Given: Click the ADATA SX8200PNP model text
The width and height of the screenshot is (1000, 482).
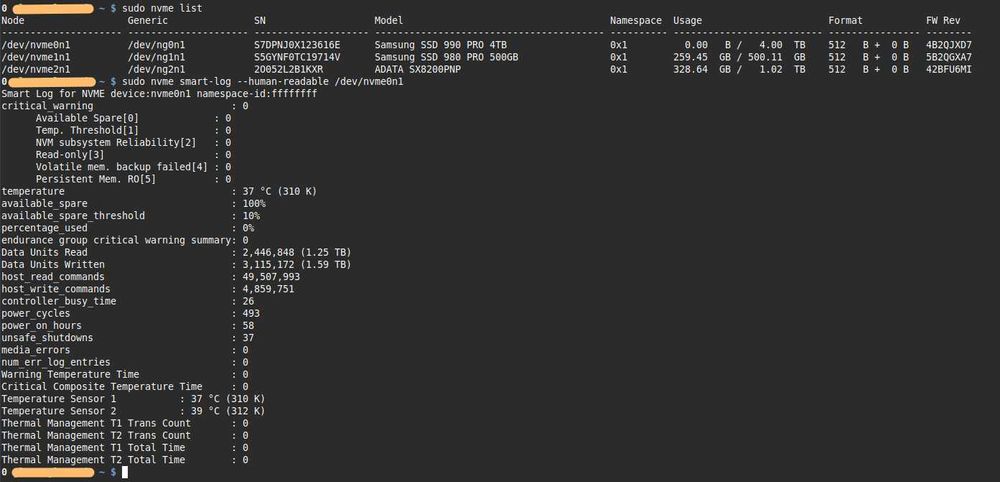Looking at the screenshot, I should 420,69.
